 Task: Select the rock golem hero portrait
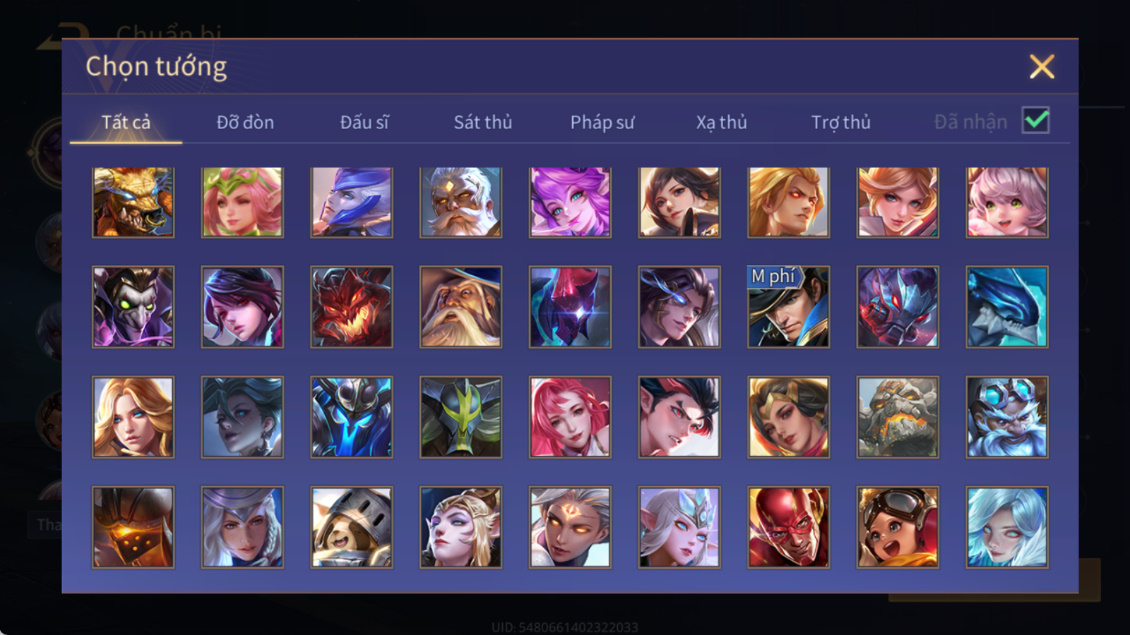click(x=898, y=417)
